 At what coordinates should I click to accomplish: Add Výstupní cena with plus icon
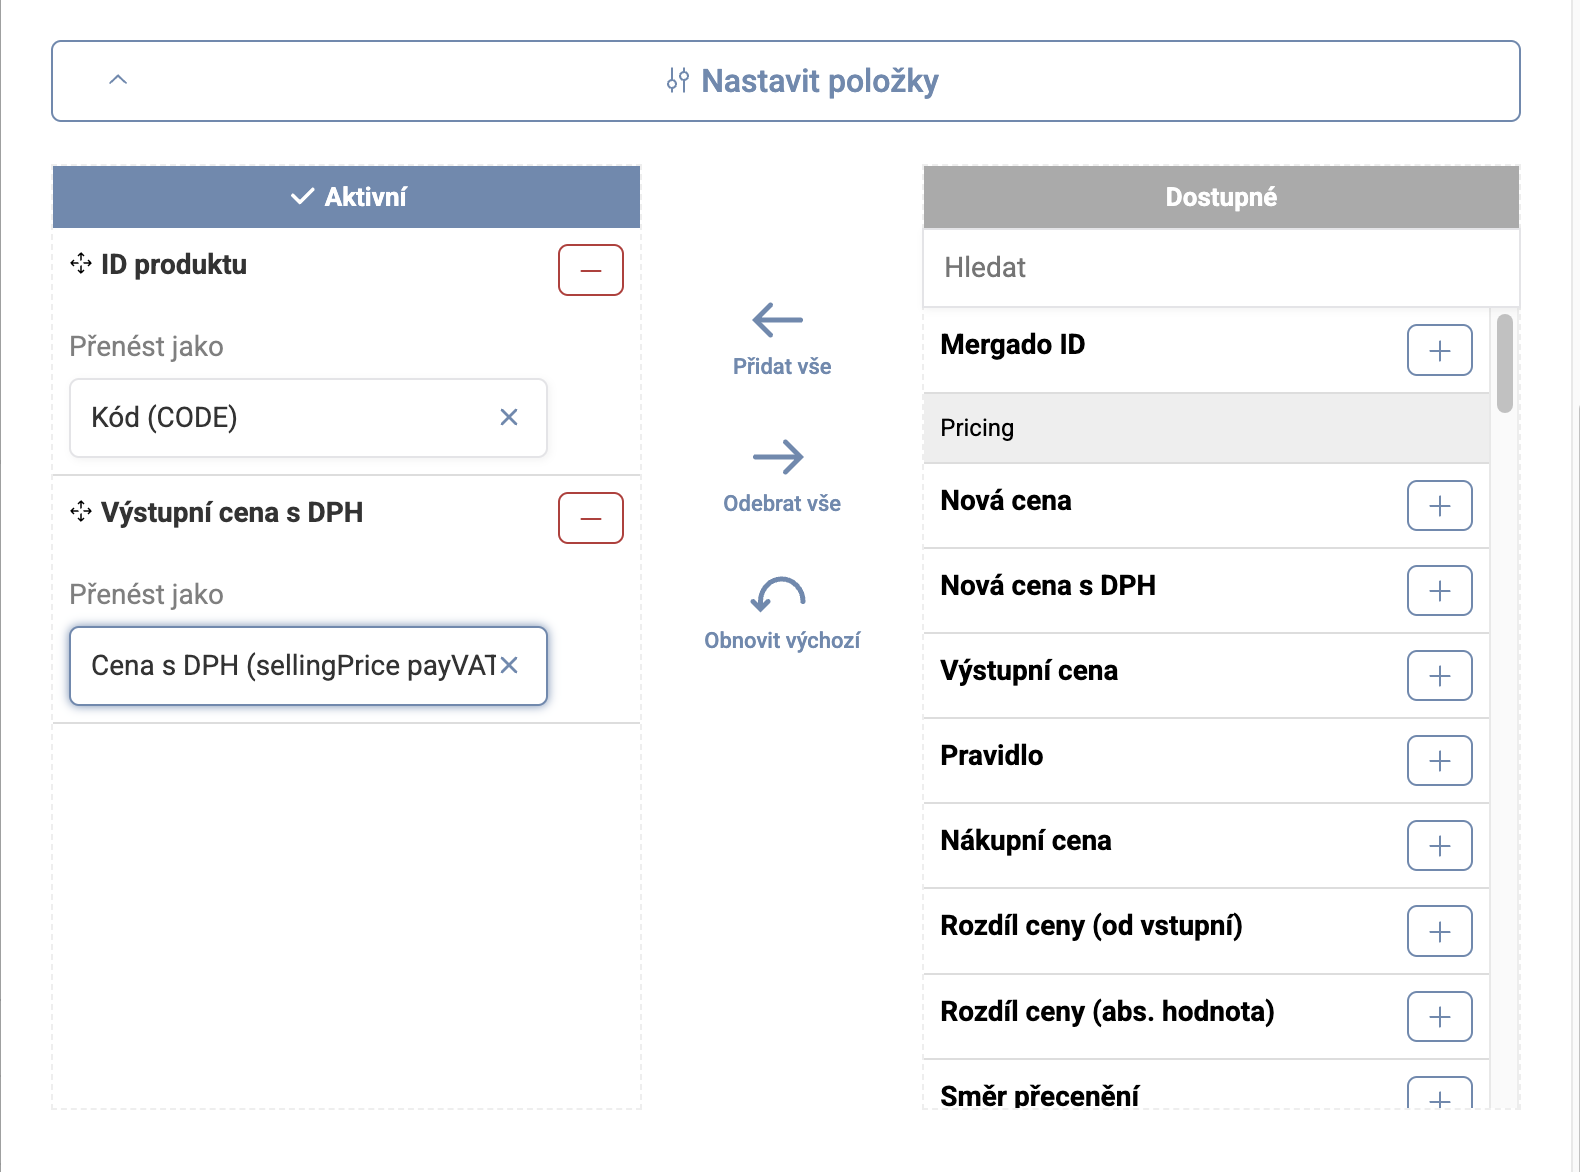tap(1439, 676)
